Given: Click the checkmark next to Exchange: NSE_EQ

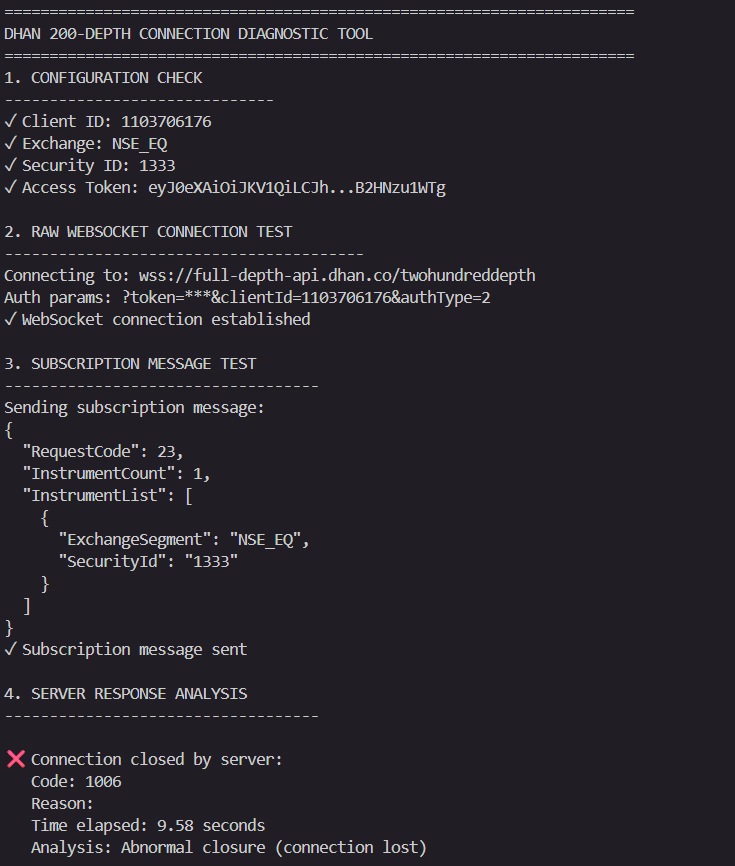Looking at the screenshot, I should click(x=10, y=144).
